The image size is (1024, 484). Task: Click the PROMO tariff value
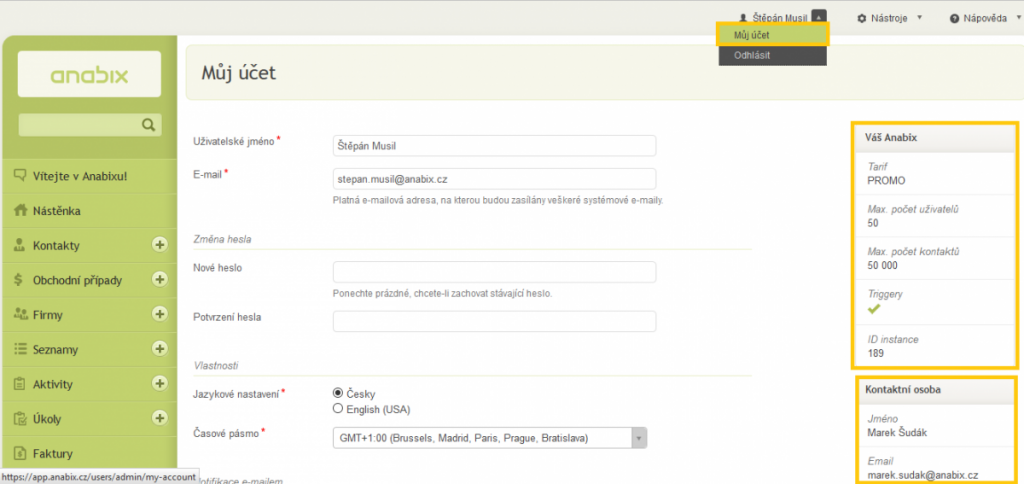(x=886, y=180)
